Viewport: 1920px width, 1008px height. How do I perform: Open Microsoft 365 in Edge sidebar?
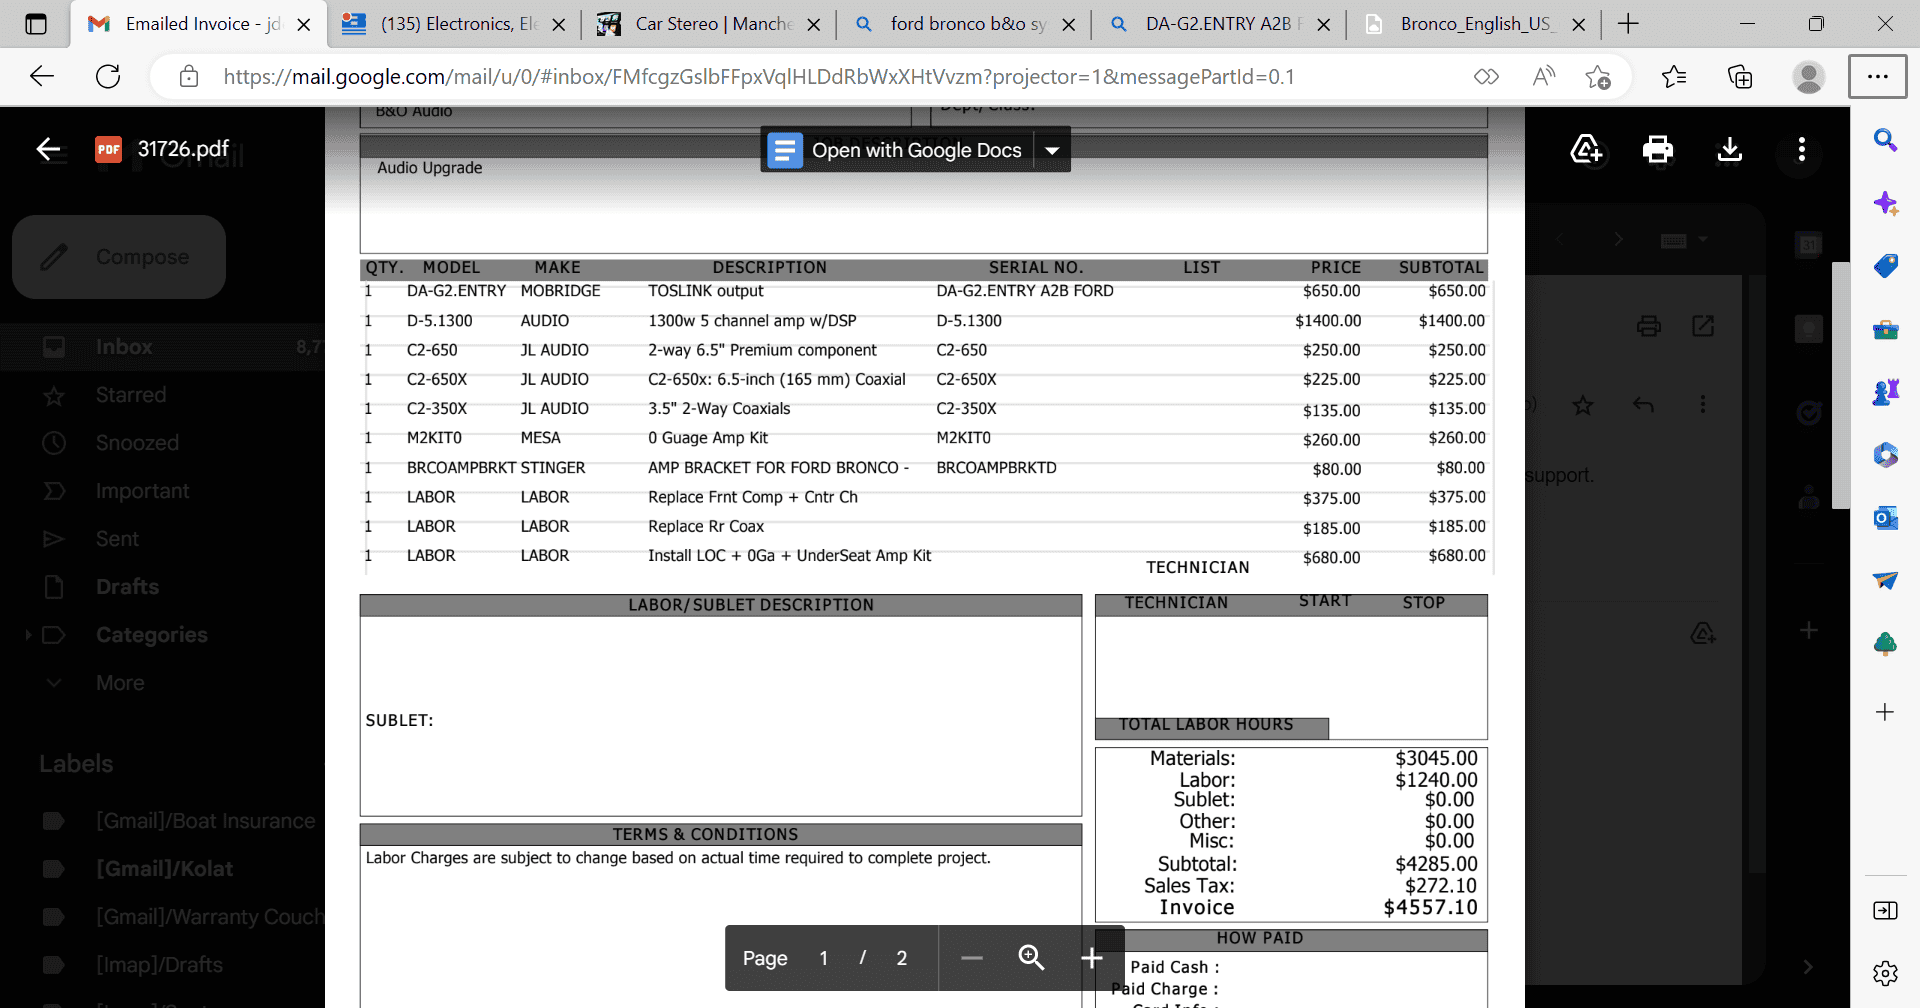click(1886, 455)
